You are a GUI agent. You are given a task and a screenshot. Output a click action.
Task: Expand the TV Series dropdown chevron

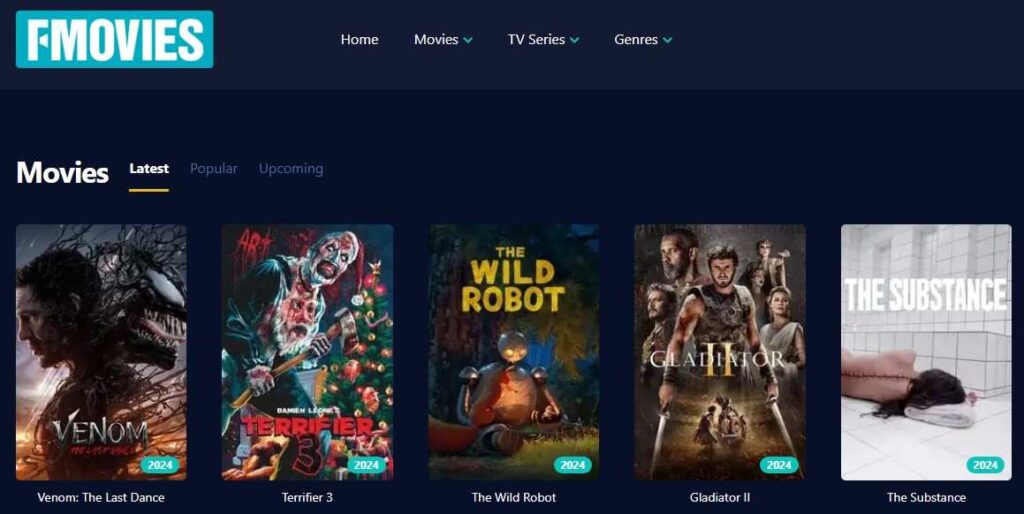574,40
